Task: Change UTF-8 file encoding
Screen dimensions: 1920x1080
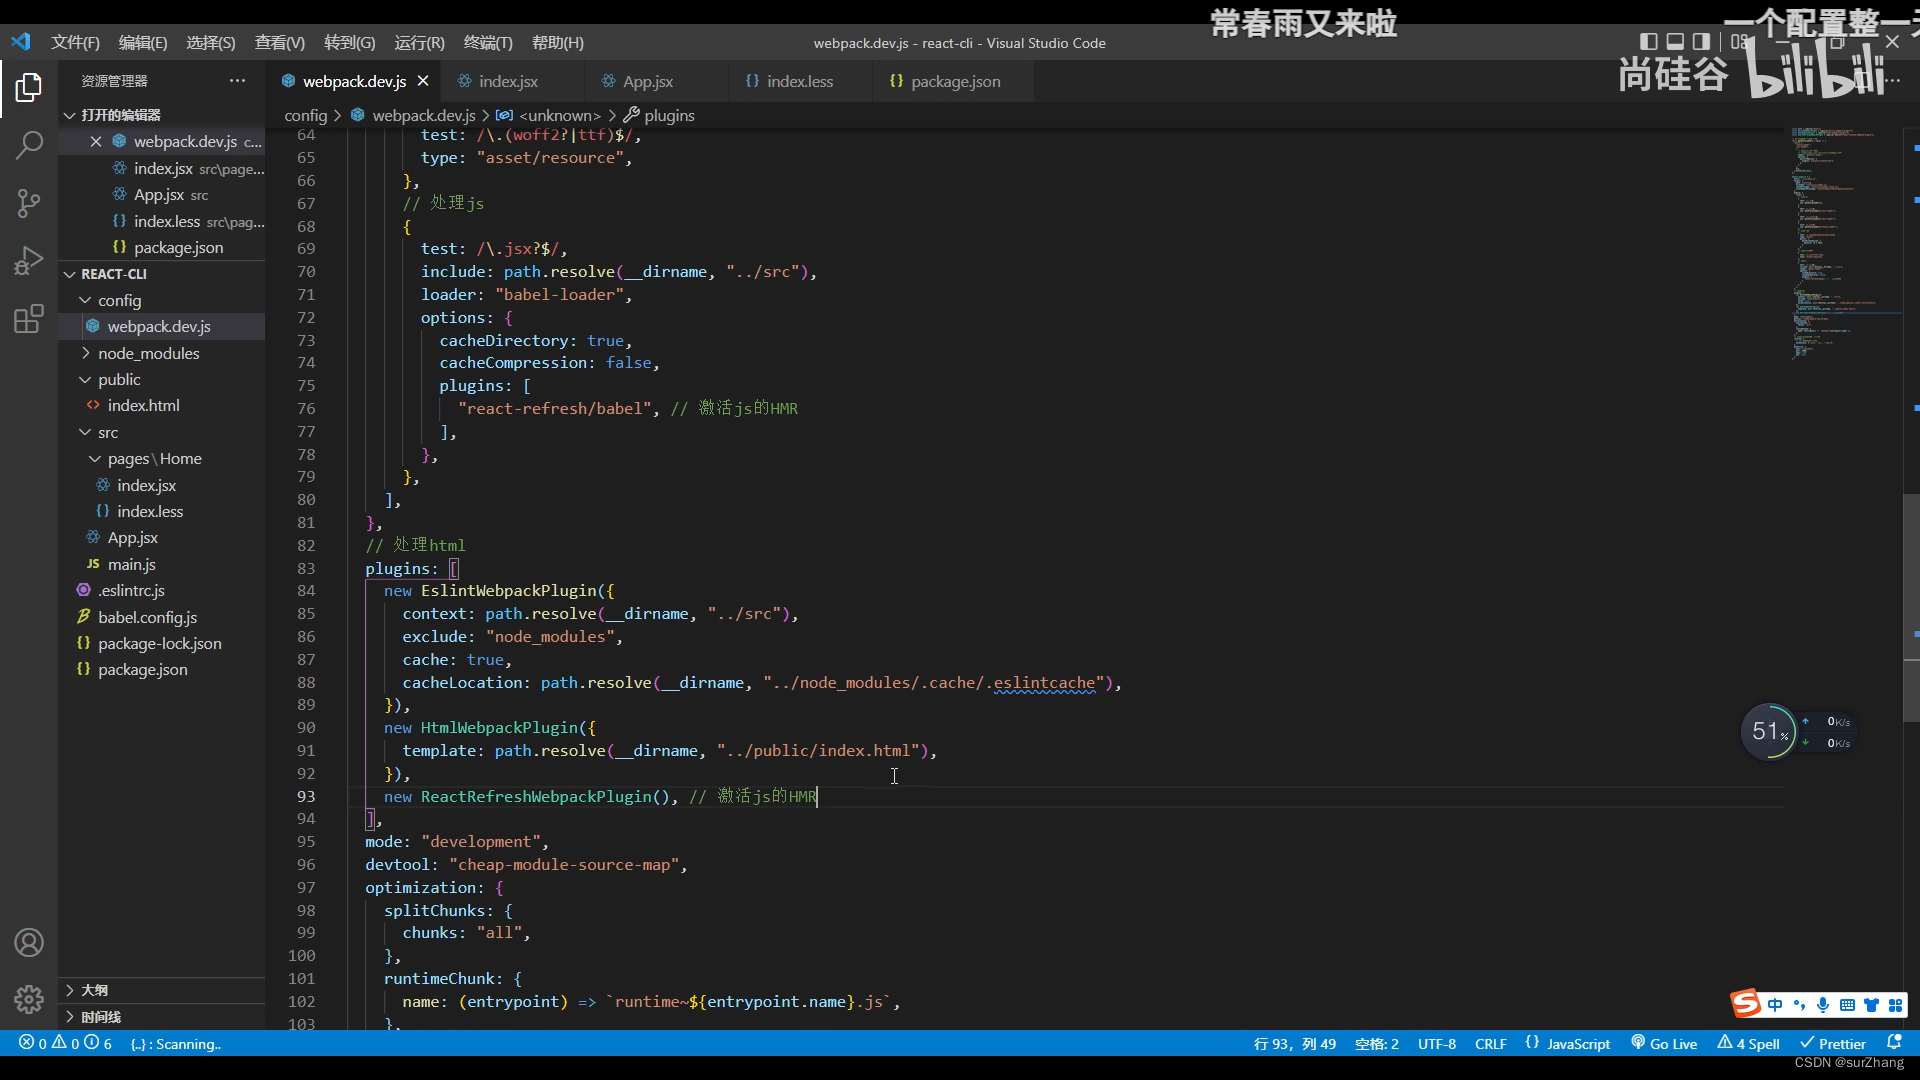Action: [1436, 1043]
